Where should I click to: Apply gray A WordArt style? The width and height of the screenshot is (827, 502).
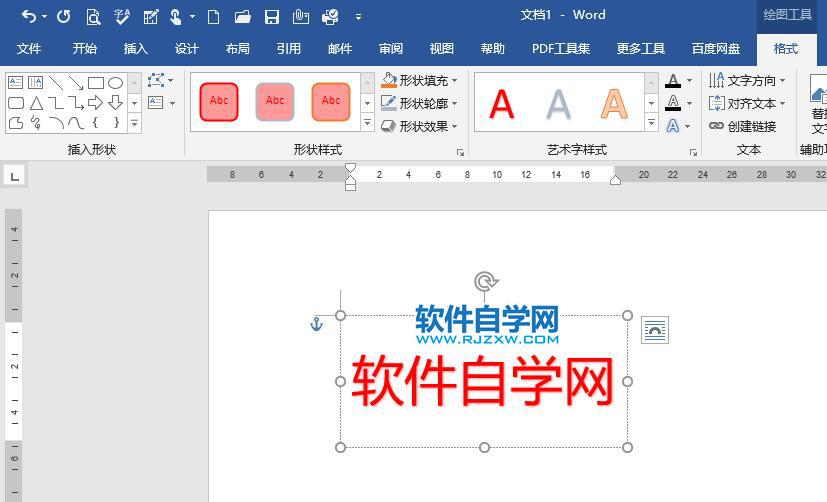tap(558, 104)
